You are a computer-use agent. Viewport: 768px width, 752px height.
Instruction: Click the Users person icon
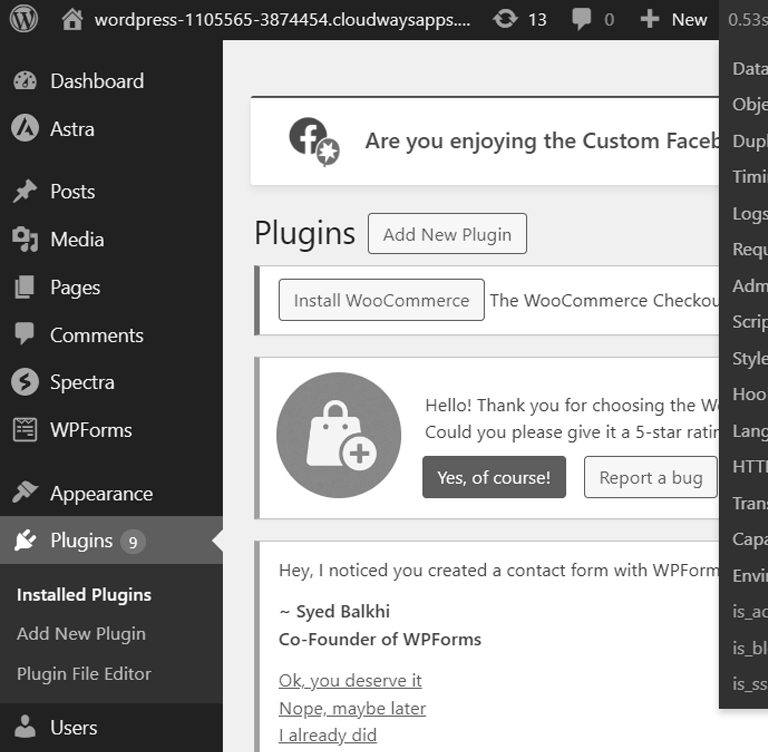[x=25, y=727]
